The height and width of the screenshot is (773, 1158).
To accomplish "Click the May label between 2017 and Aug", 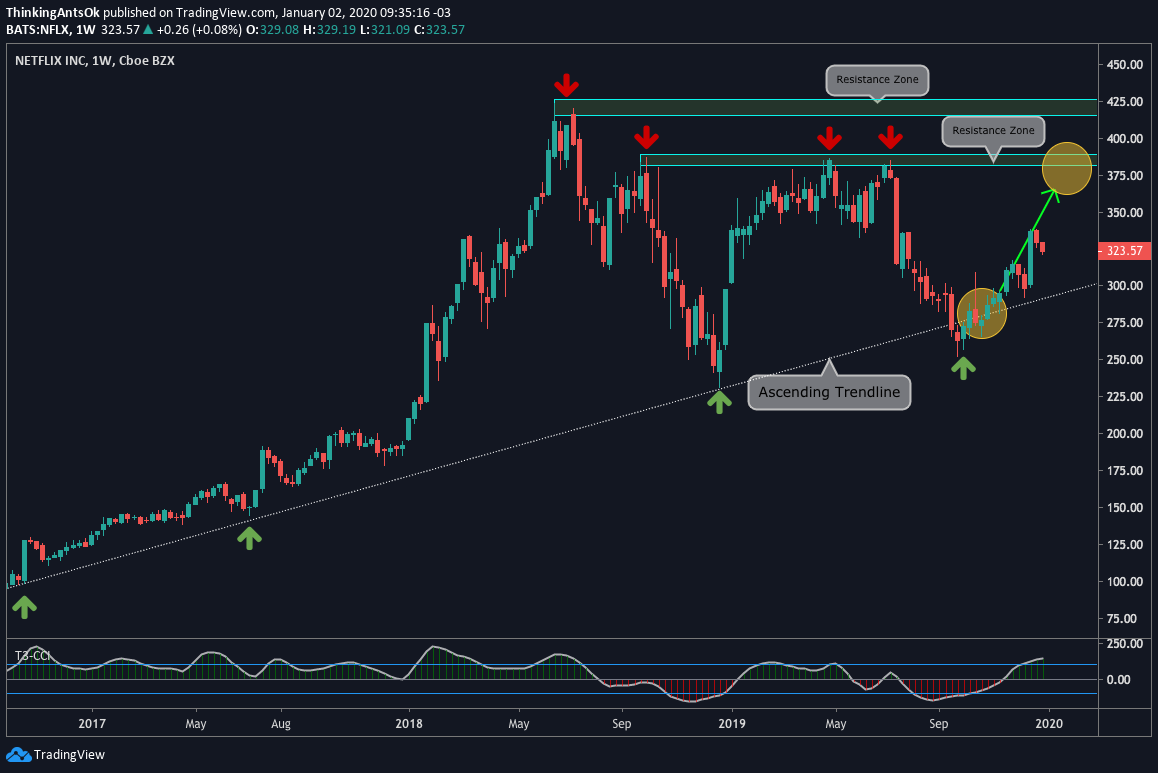I will pyautogui.click(x=196, y=724).
